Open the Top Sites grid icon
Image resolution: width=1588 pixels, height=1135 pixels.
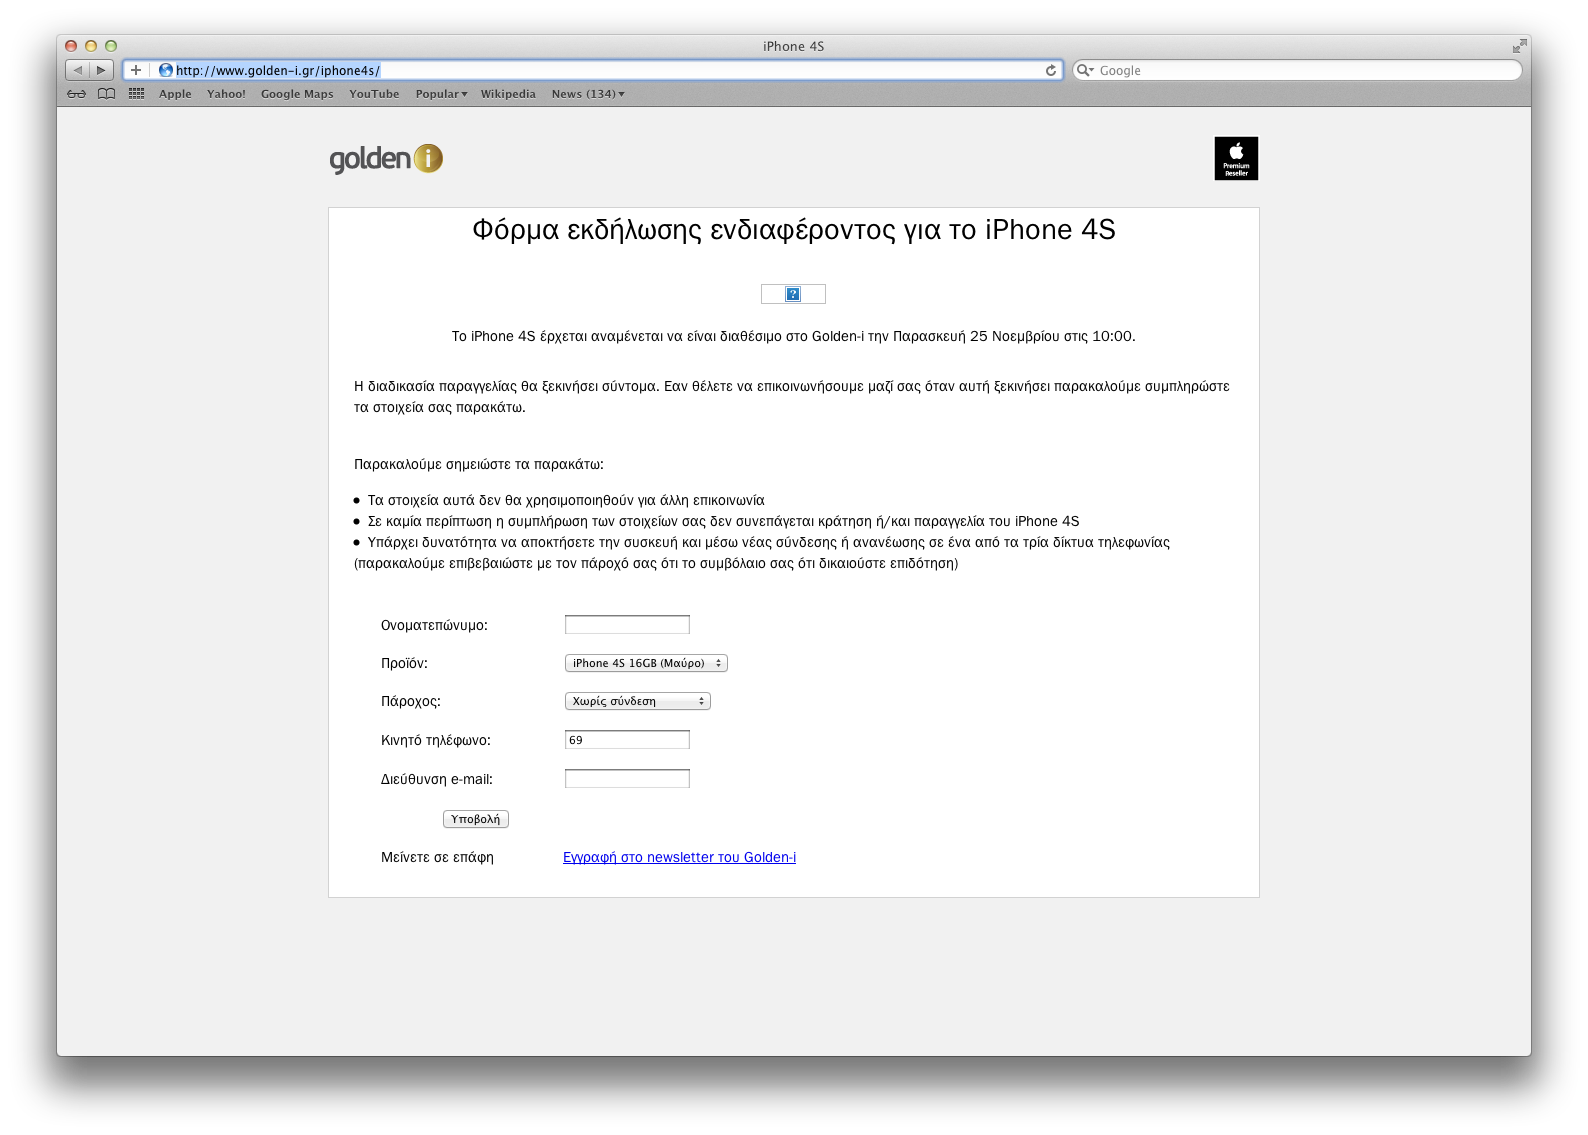(x=137, y=94)
